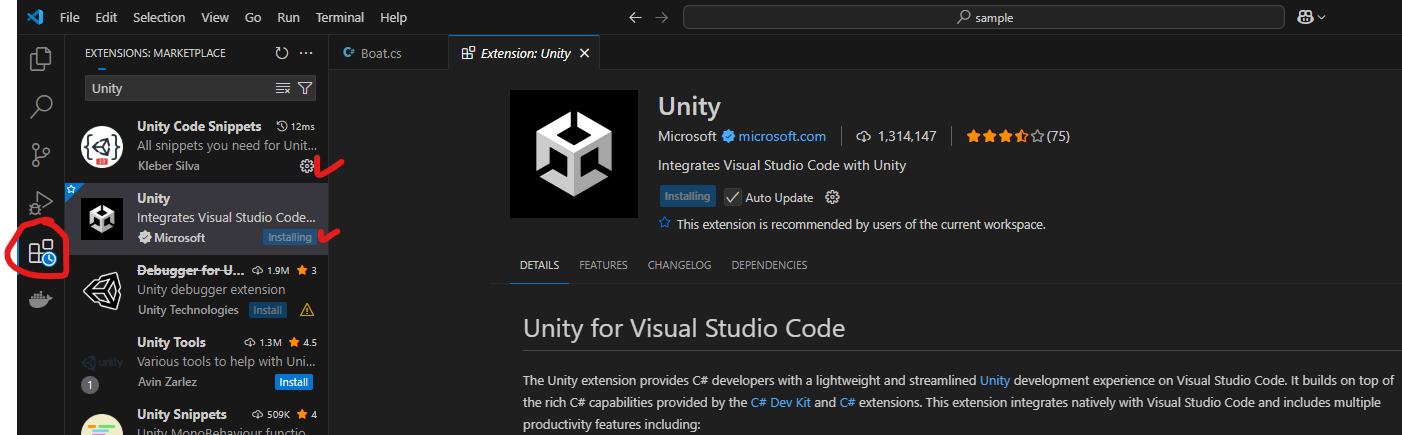Open the Selection menu
The width and height of the screenshot is (1402, 435).
pos(159,17)
